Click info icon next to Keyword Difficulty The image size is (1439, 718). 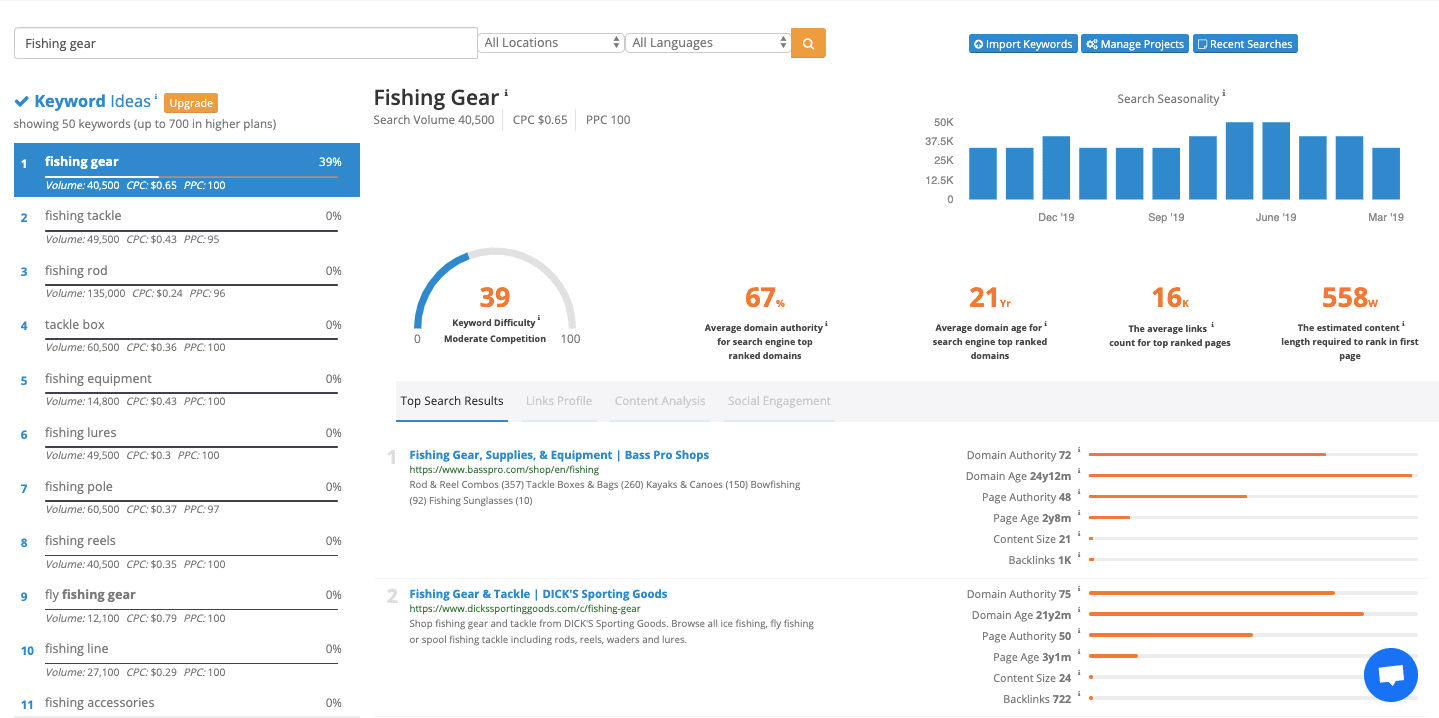point(539,319)
